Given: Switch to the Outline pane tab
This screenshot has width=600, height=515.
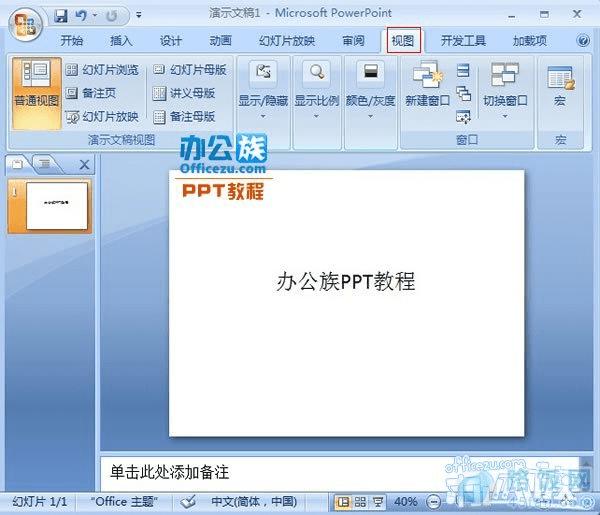Looking at the screenshot, I should (x=44, y=165).
